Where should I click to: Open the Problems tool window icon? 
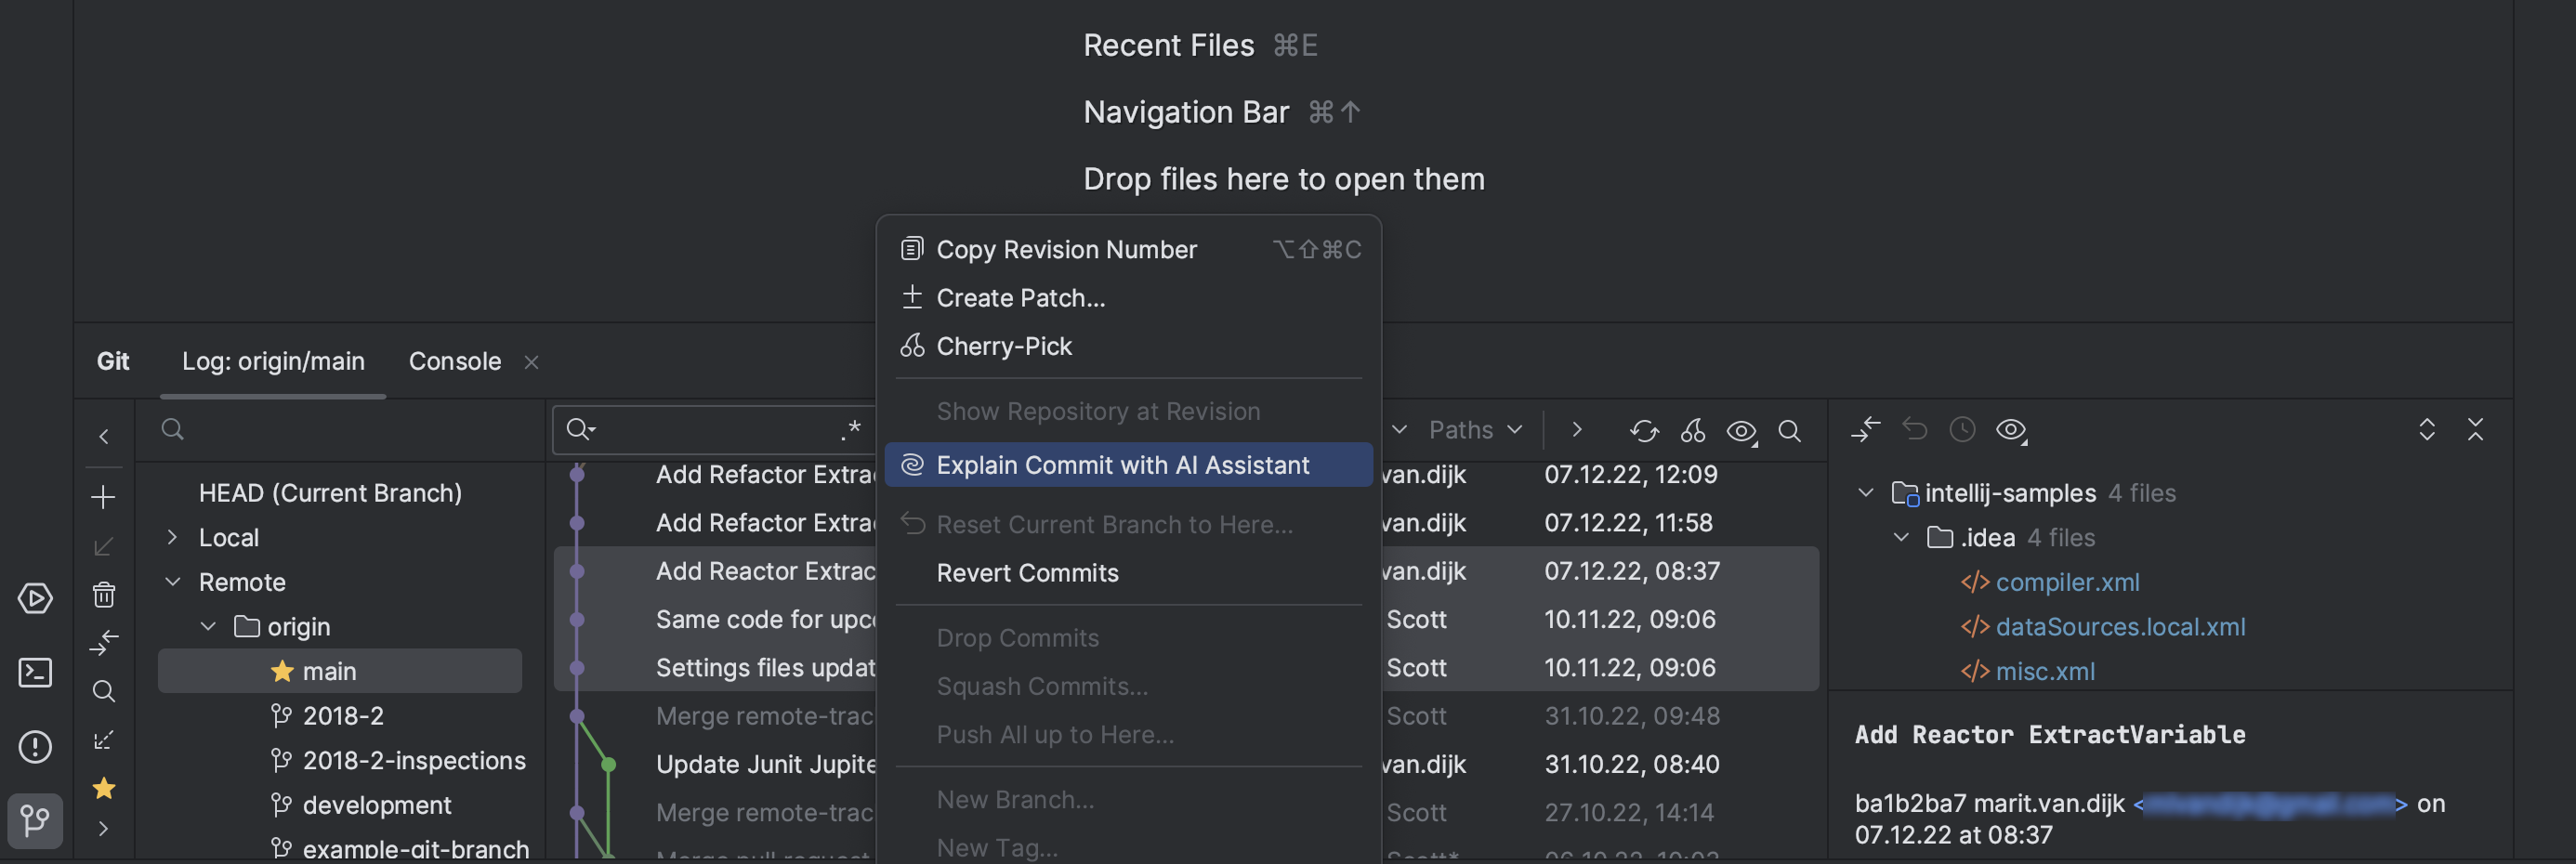click(35, 746)
